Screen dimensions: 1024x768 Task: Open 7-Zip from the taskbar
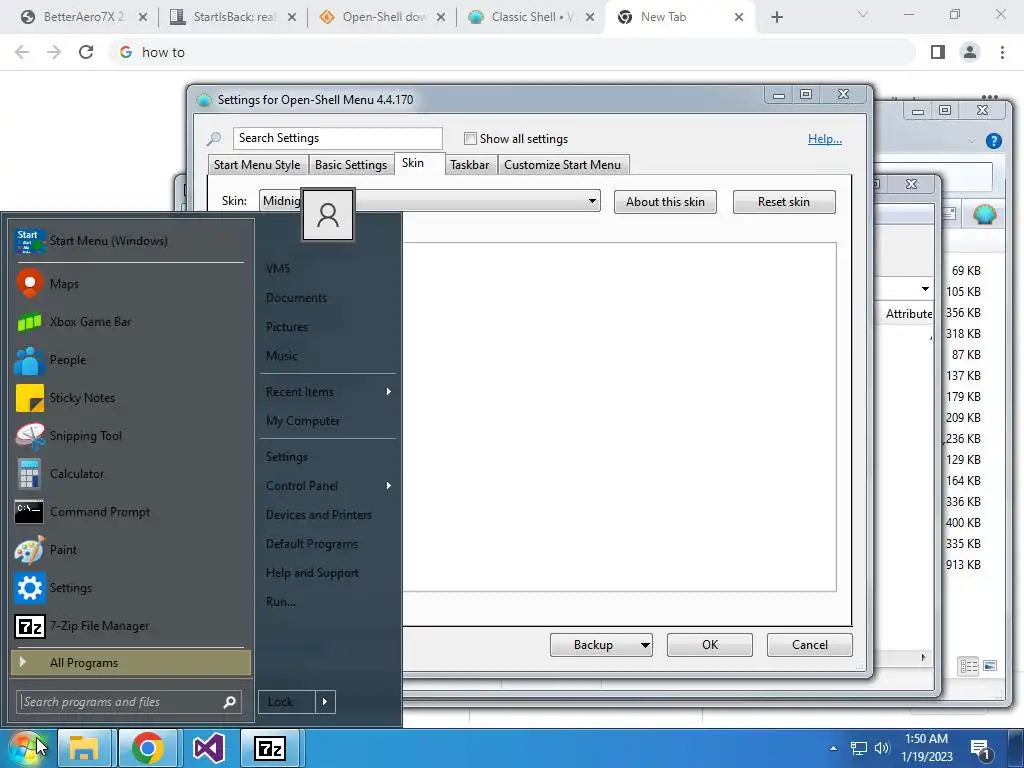pyautogui.click(x=270, y=748)
